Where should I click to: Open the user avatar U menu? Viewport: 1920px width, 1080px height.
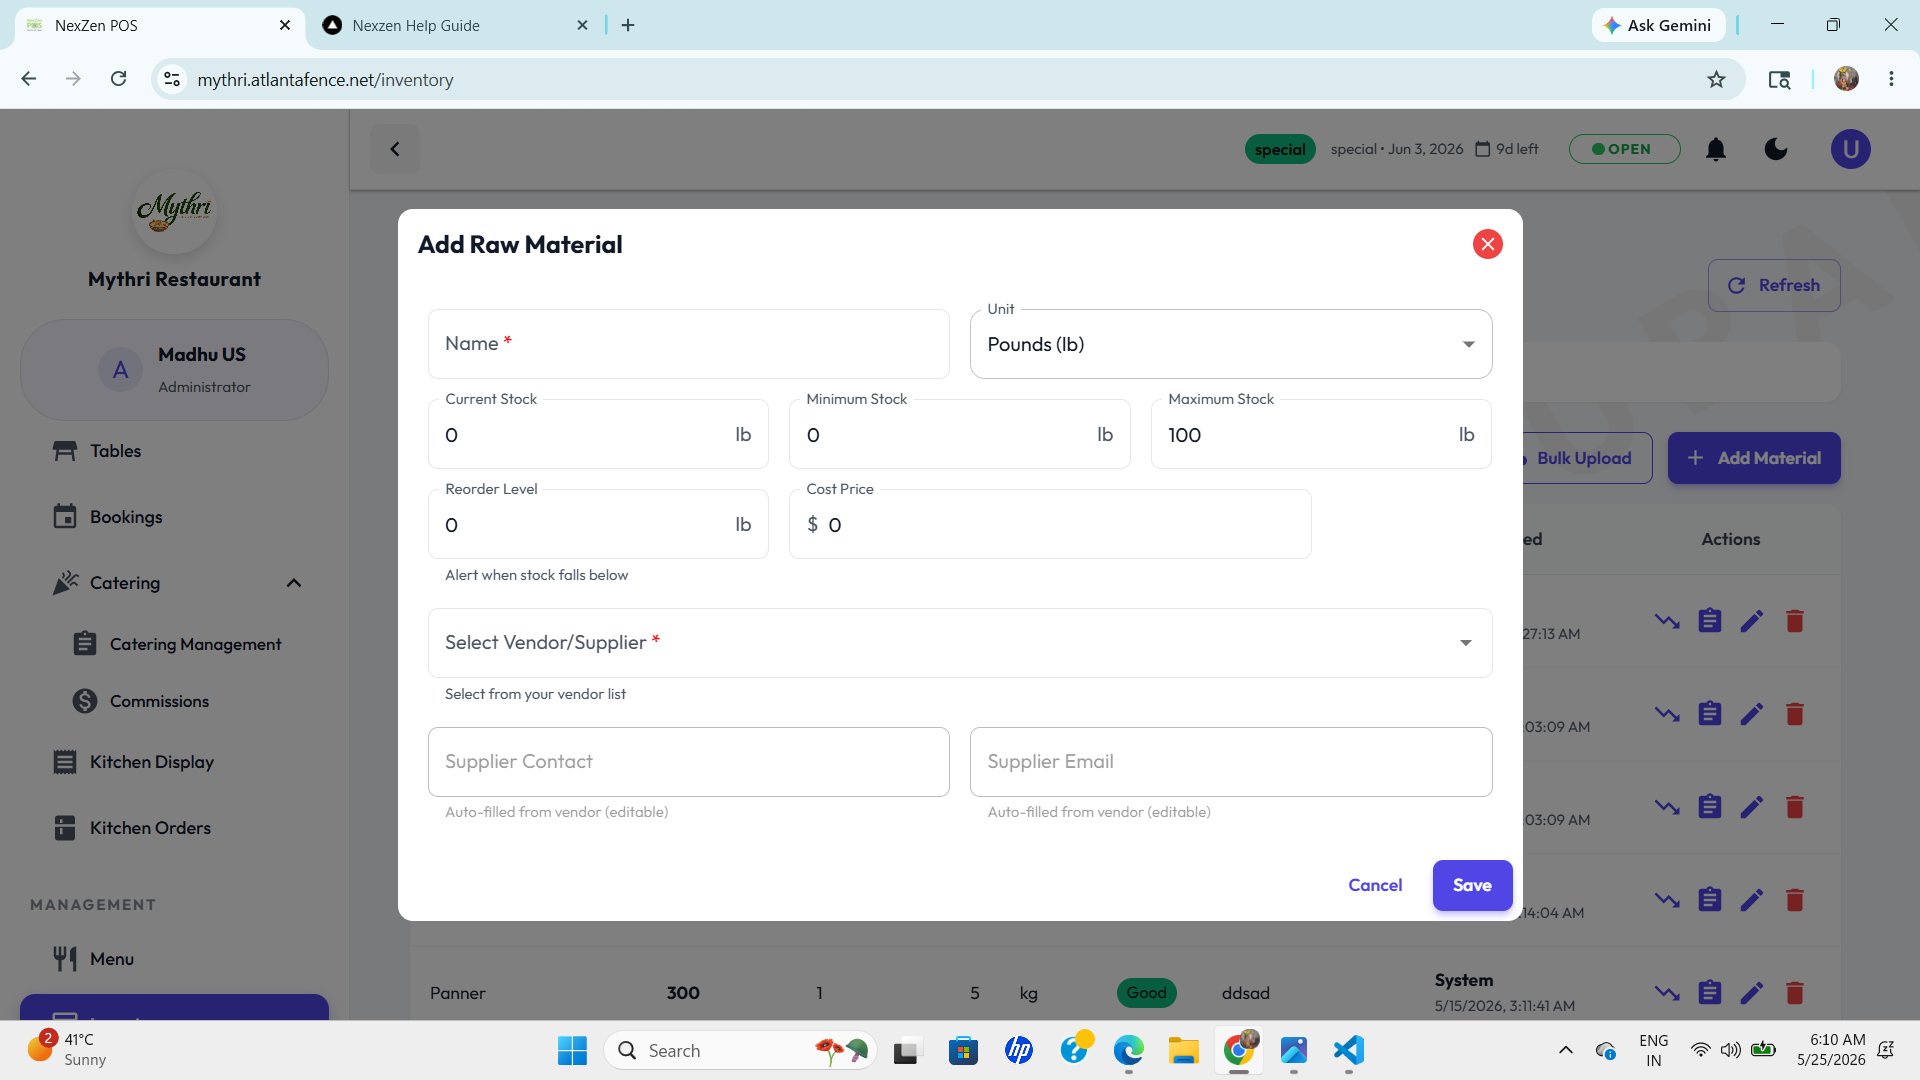click(1850, 149)
